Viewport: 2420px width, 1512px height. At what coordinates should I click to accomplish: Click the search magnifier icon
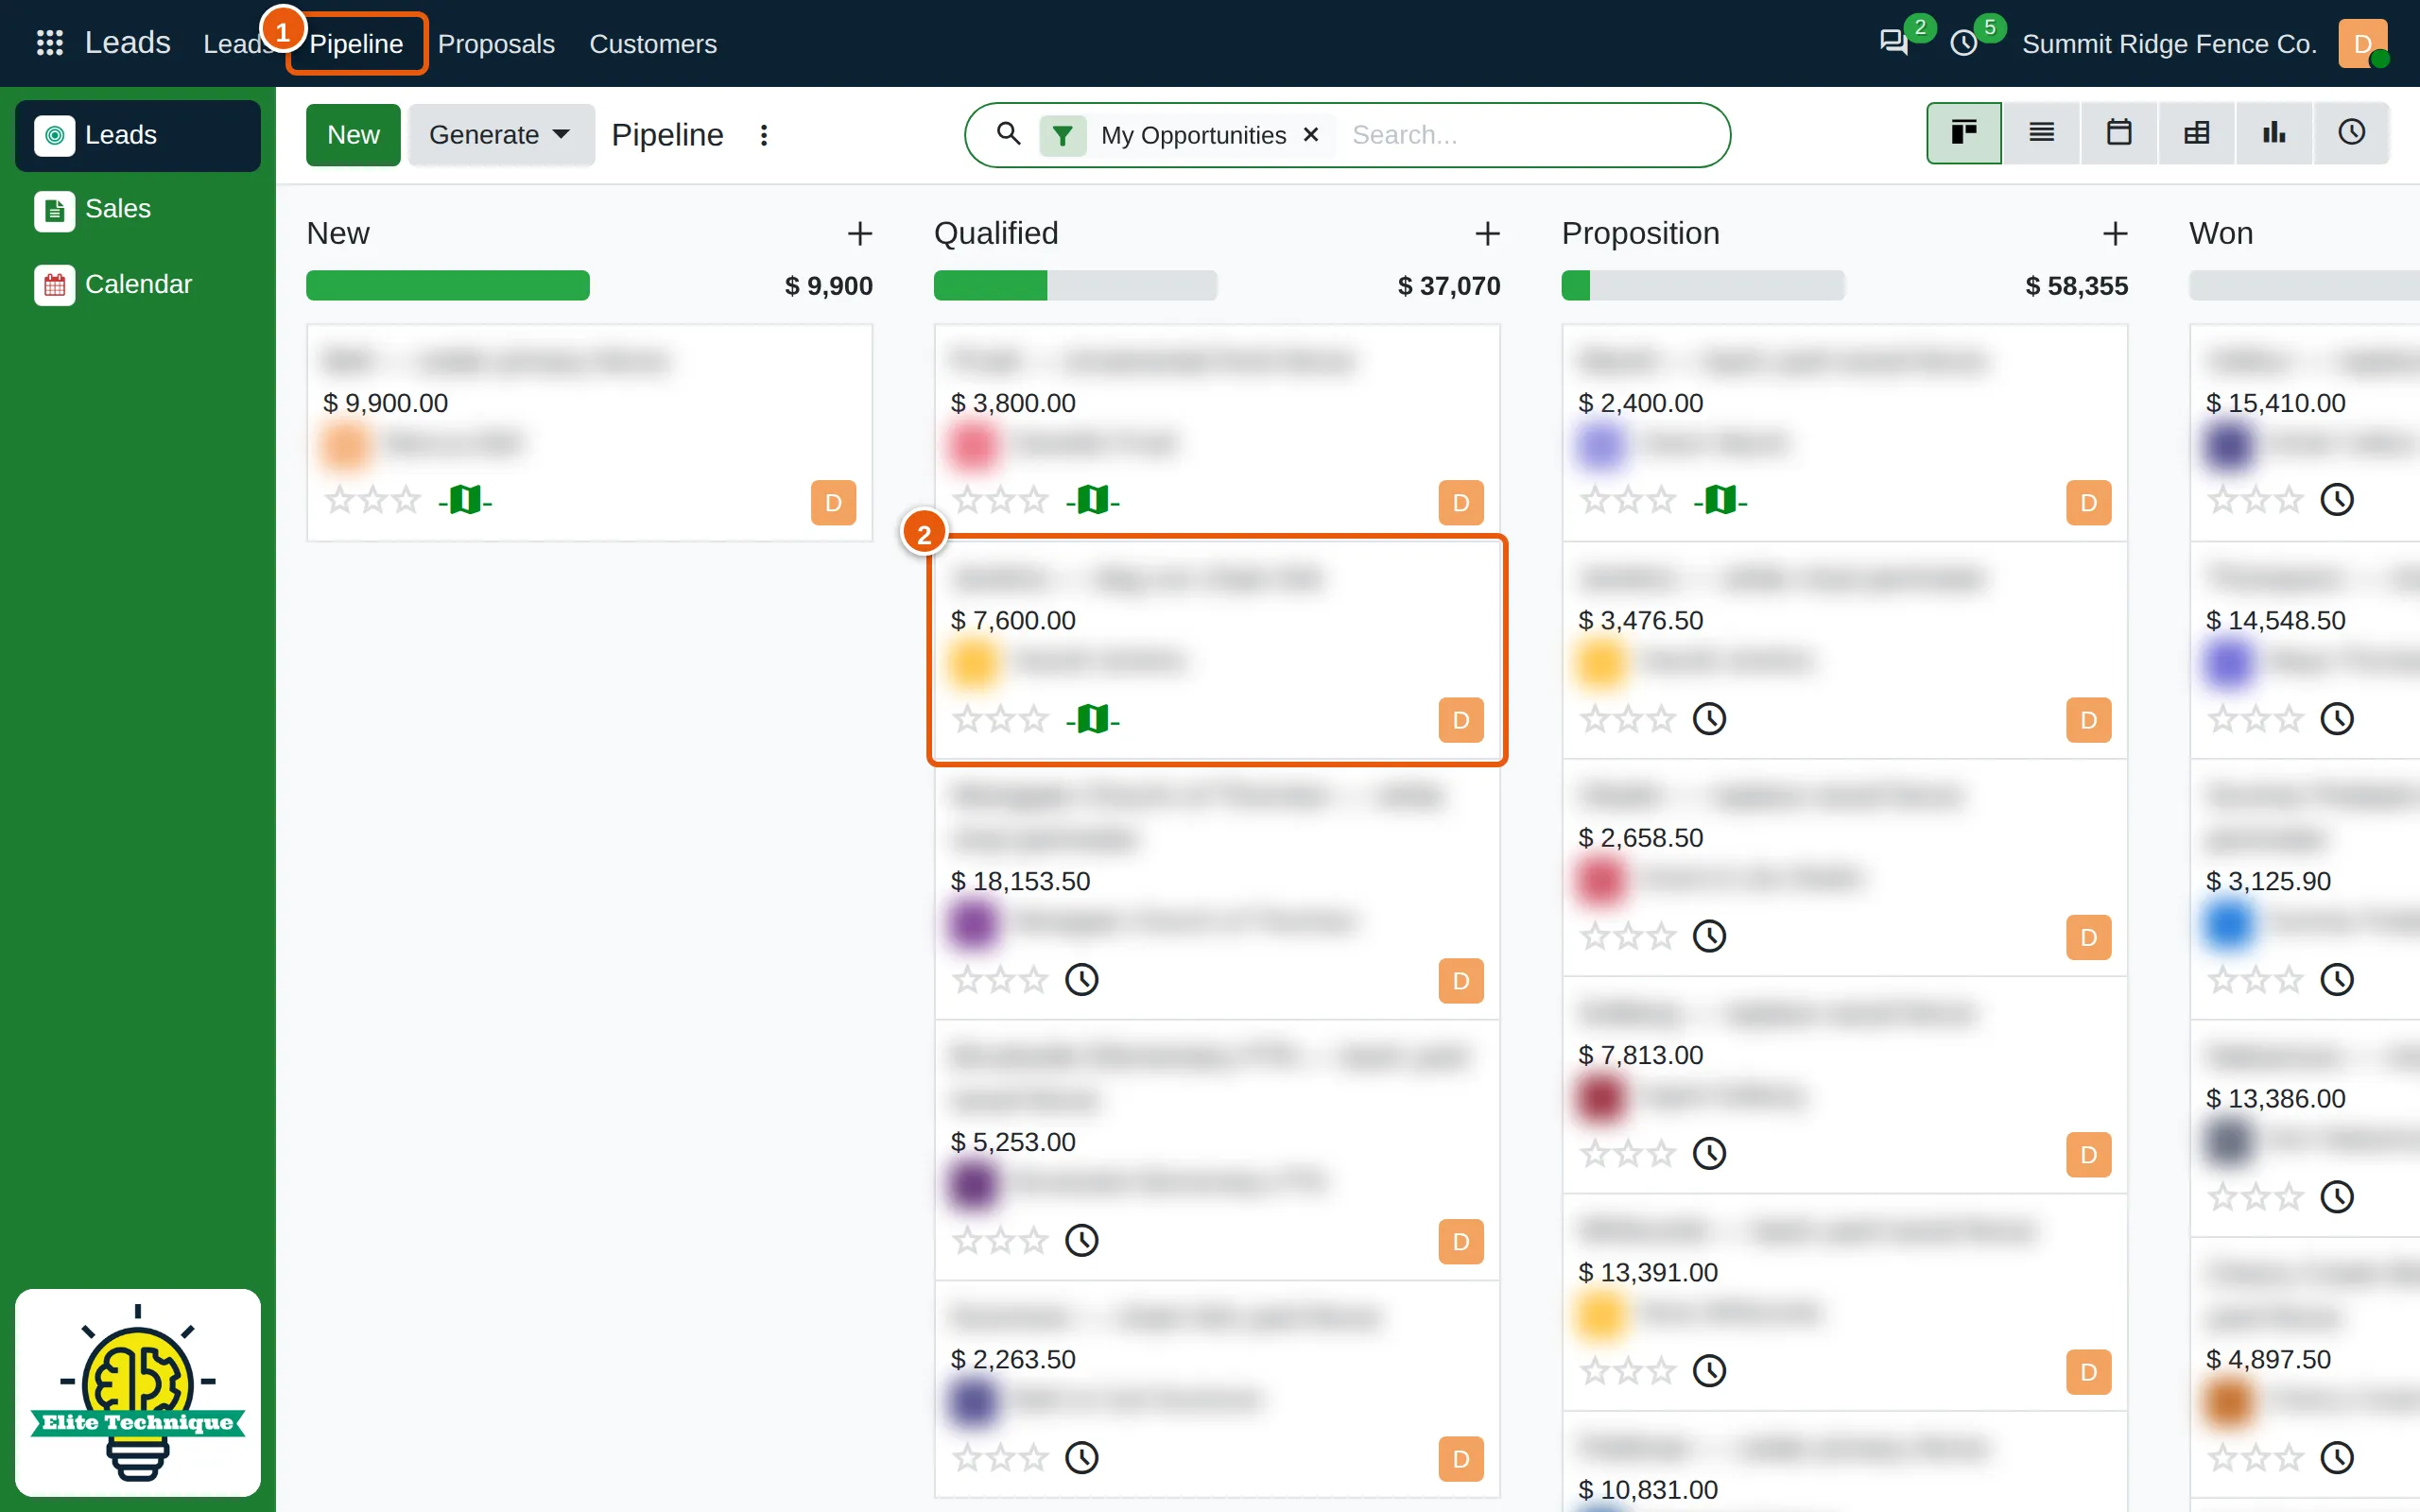[1009, 133]
